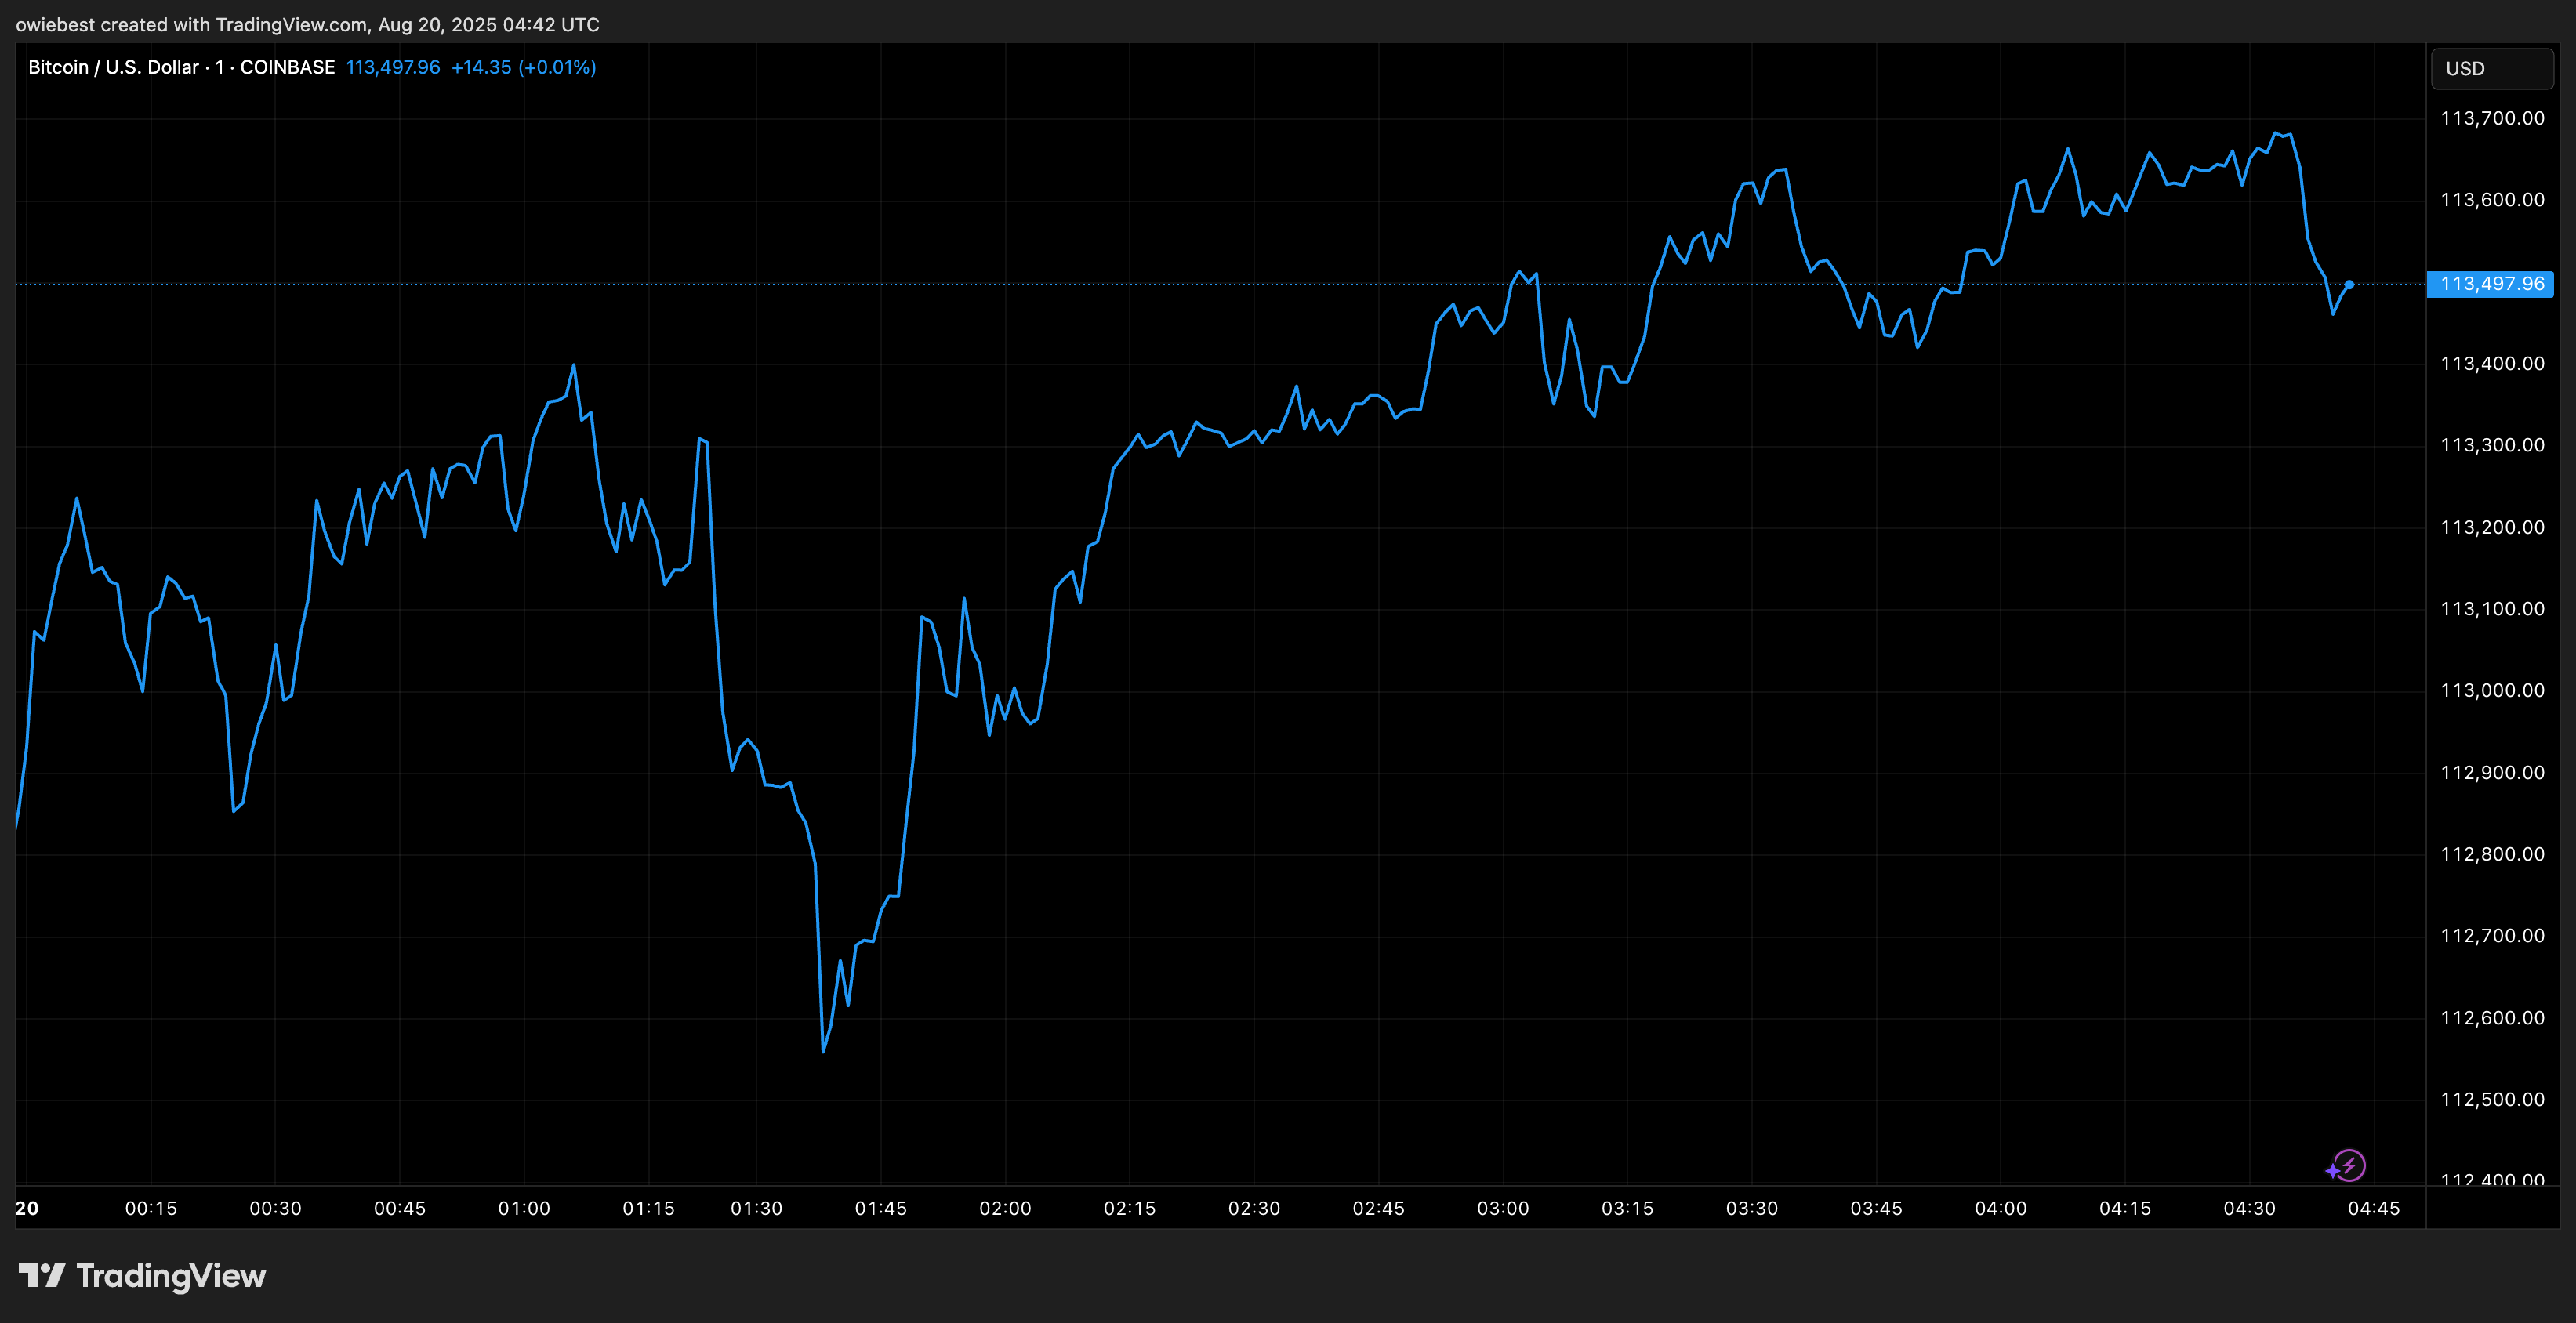This screenshot has width=2576, height=1323.
Task: Open the USD currency dropdown
Action: pos(2491,68)
